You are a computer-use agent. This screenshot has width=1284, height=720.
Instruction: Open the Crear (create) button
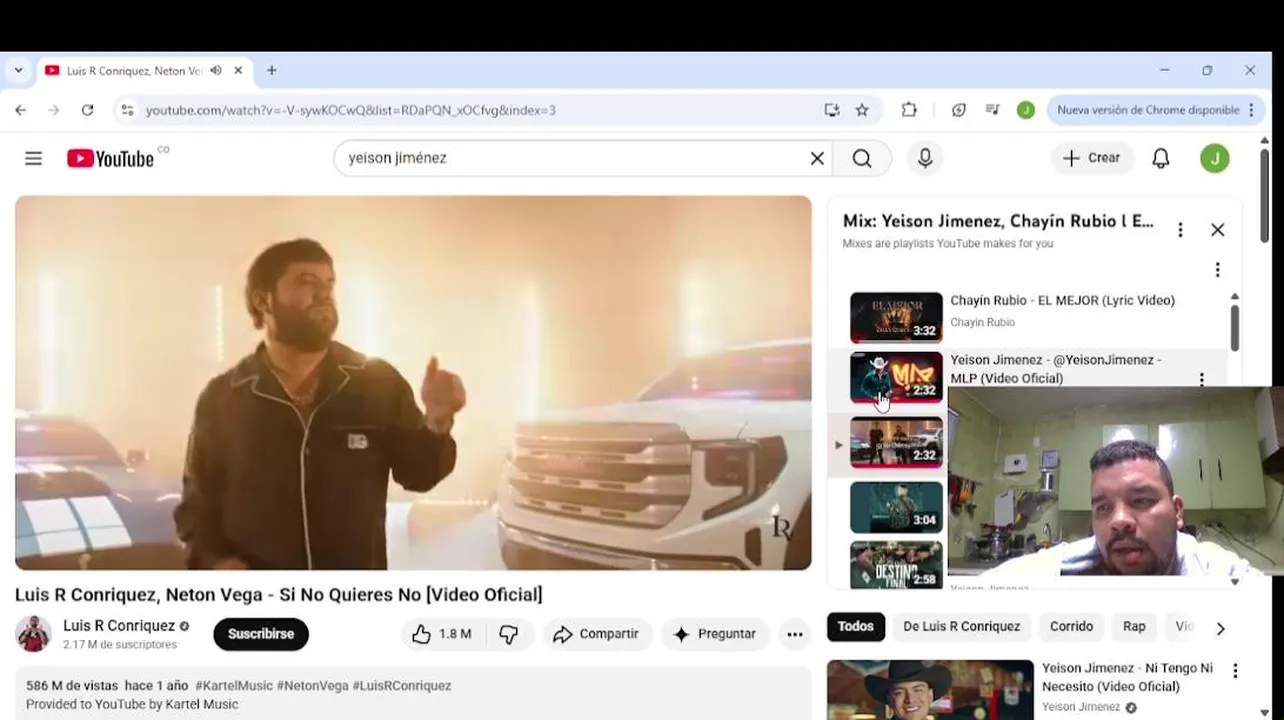coord(1092,158)
